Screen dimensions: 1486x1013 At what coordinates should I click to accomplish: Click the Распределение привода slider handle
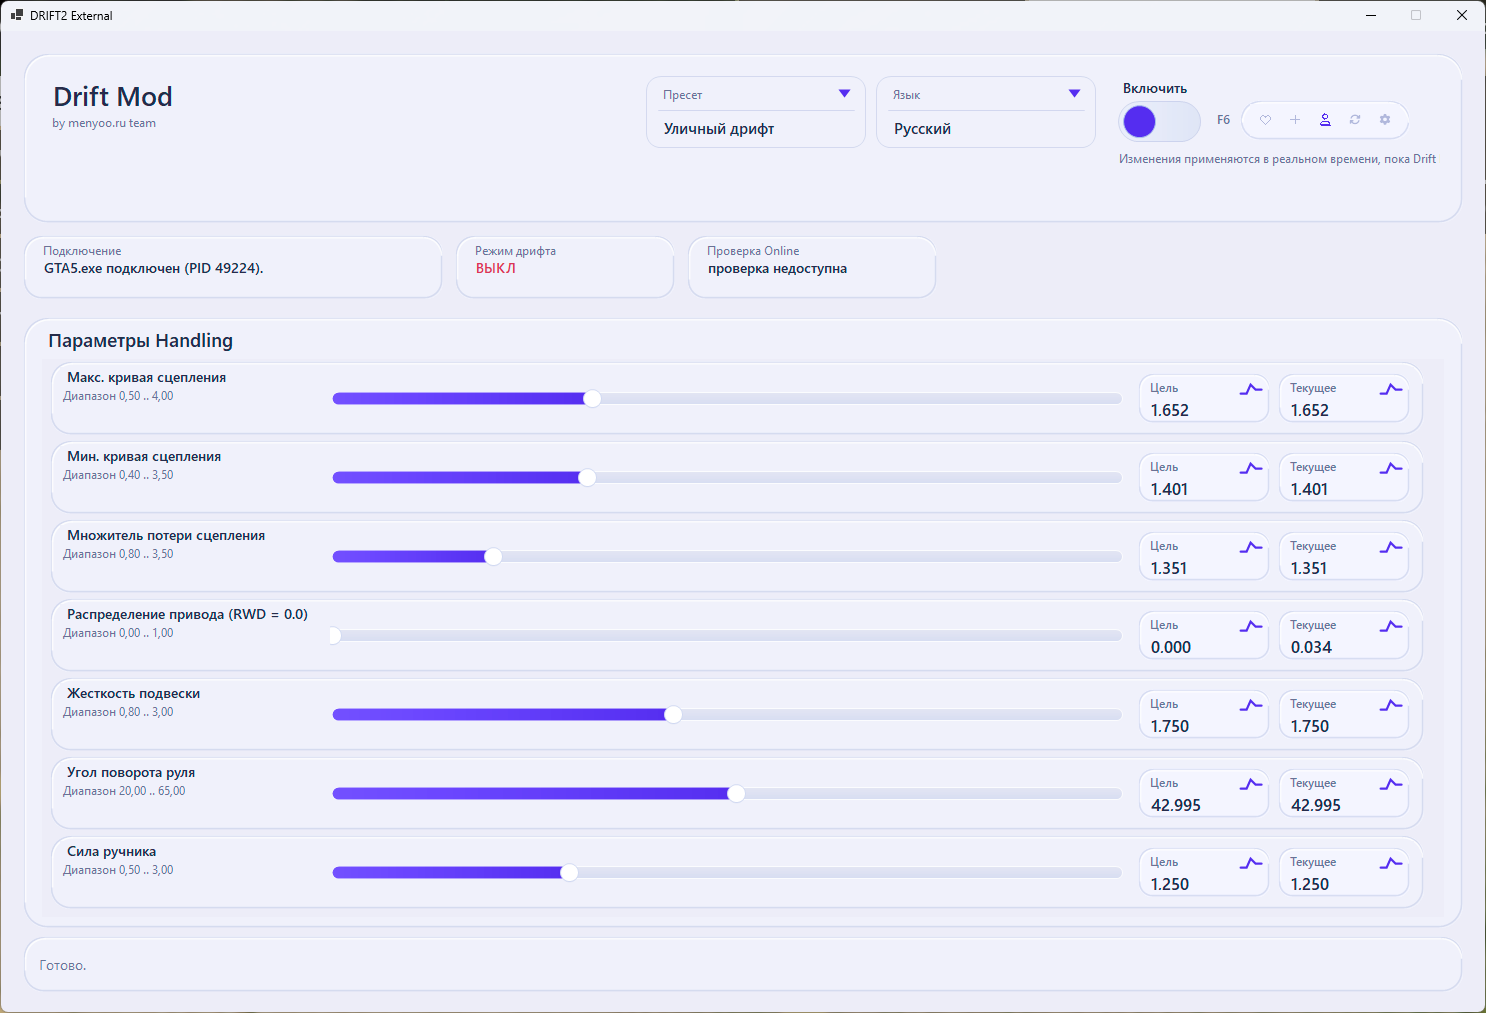pyautogui.click(x=335, y=636)
